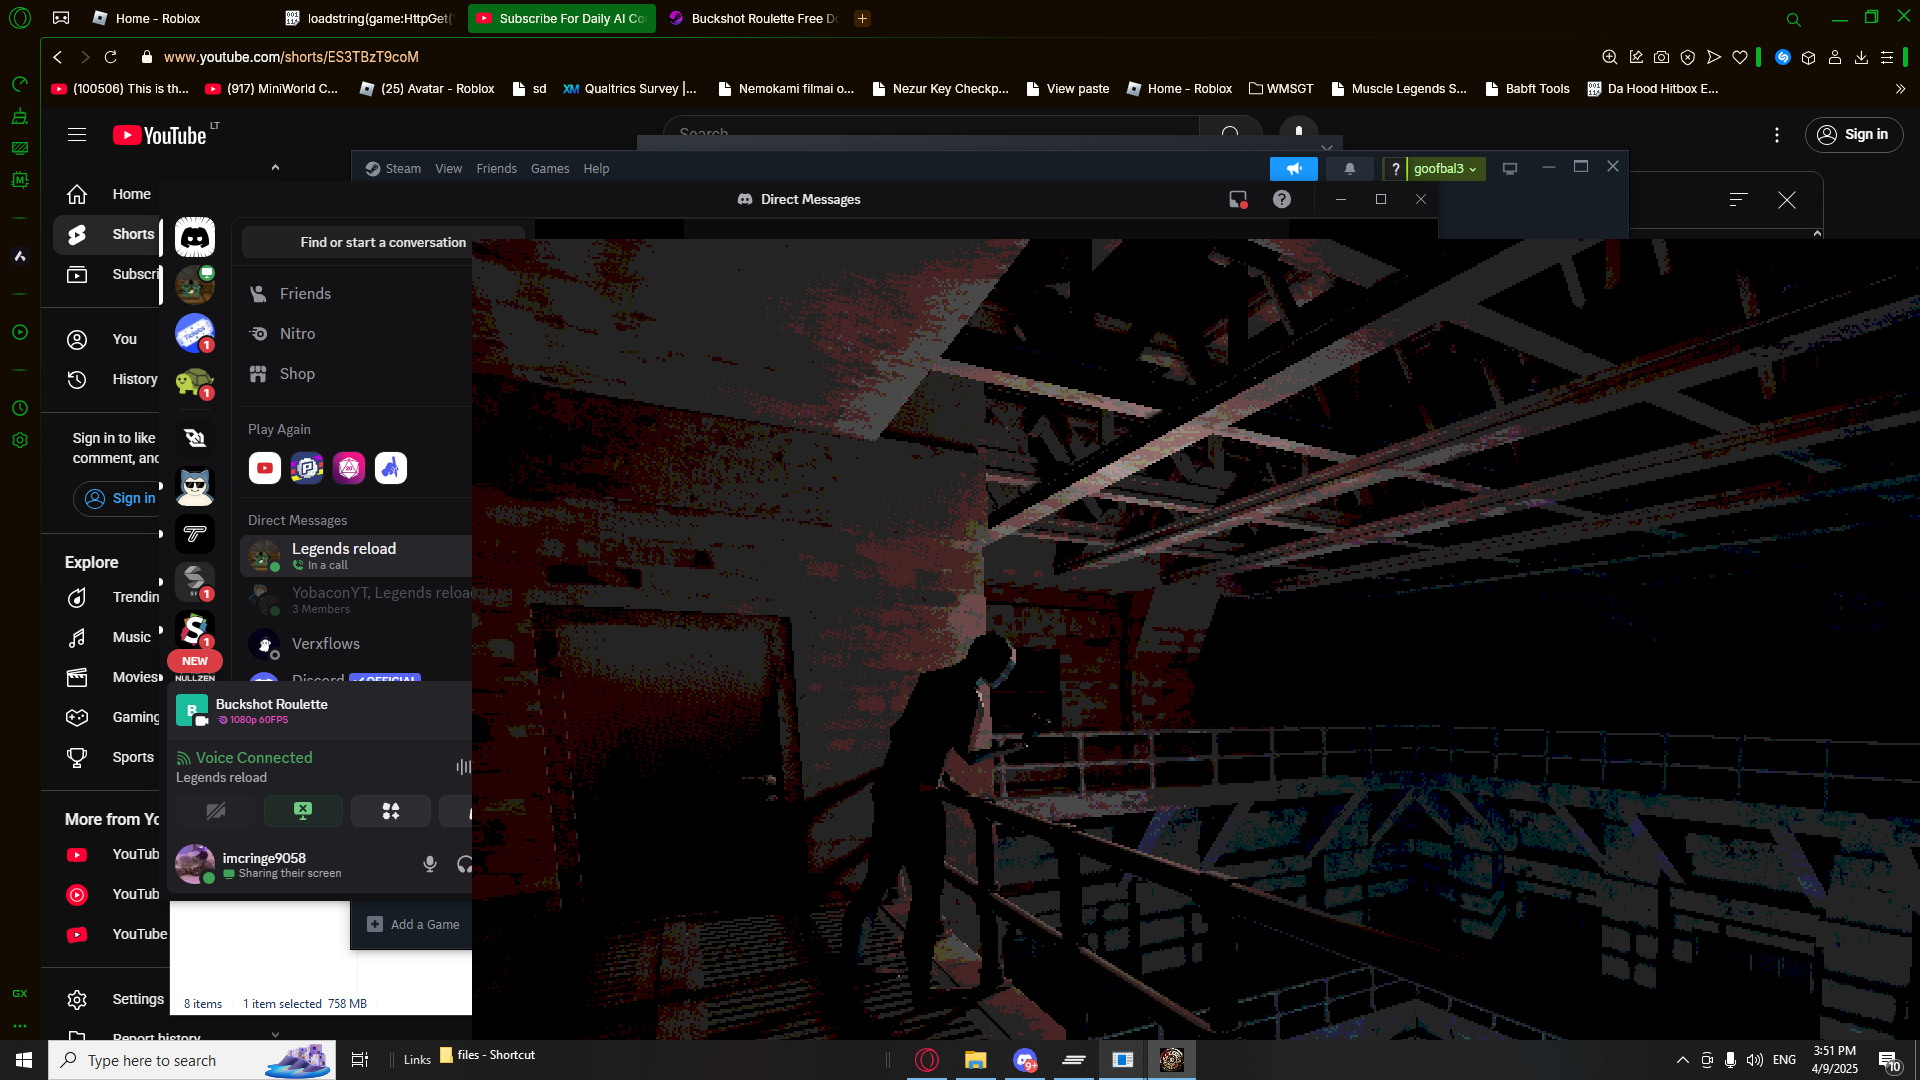1920x1080 pixels.
Task: Go back in browser history
Action: coord(58,57)
